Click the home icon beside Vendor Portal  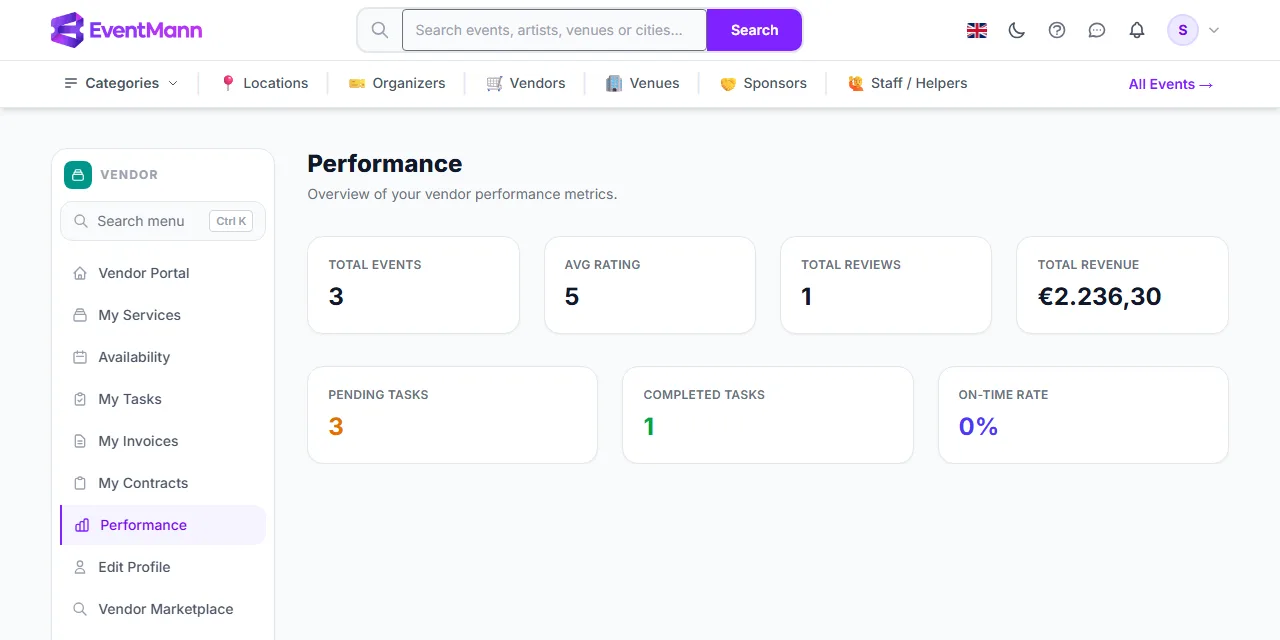[80, 273]
